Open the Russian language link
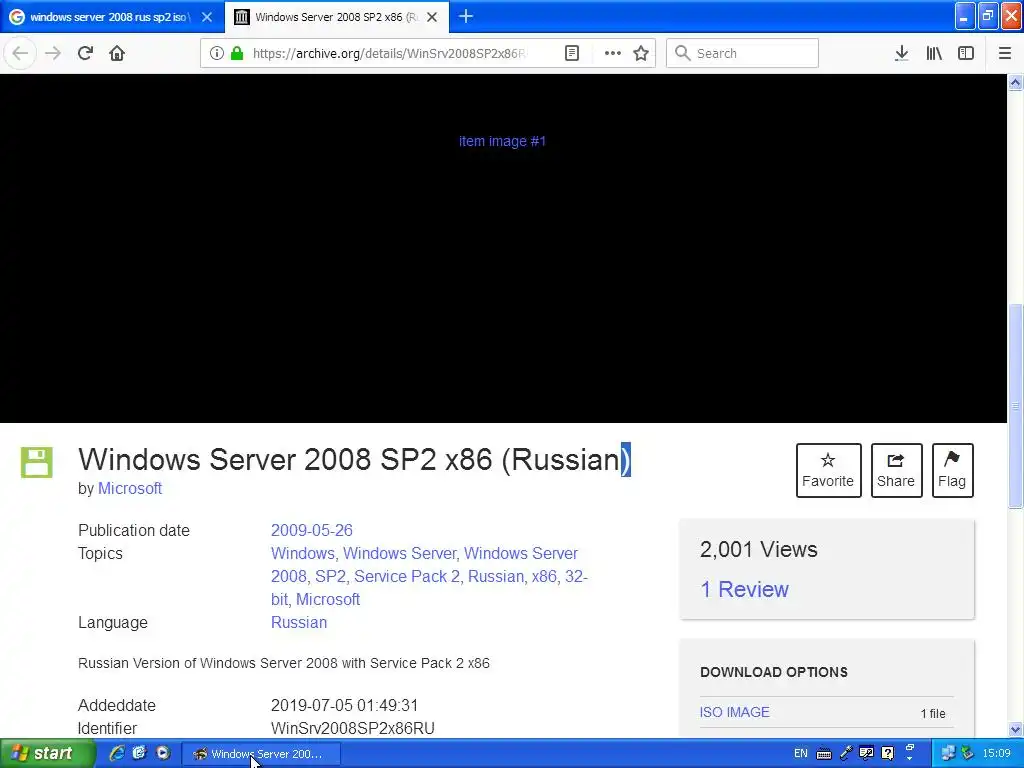The width and height of the screenshot is (1024, 768). click(298, 622)
